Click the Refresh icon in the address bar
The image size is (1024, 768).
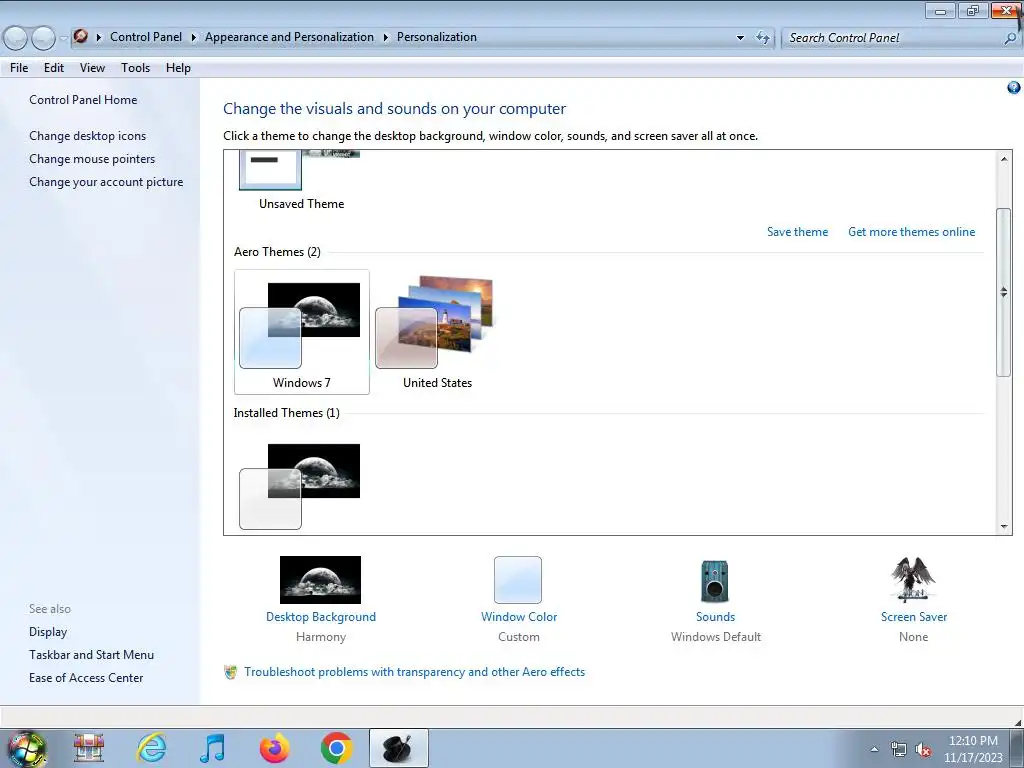[763, 37]
